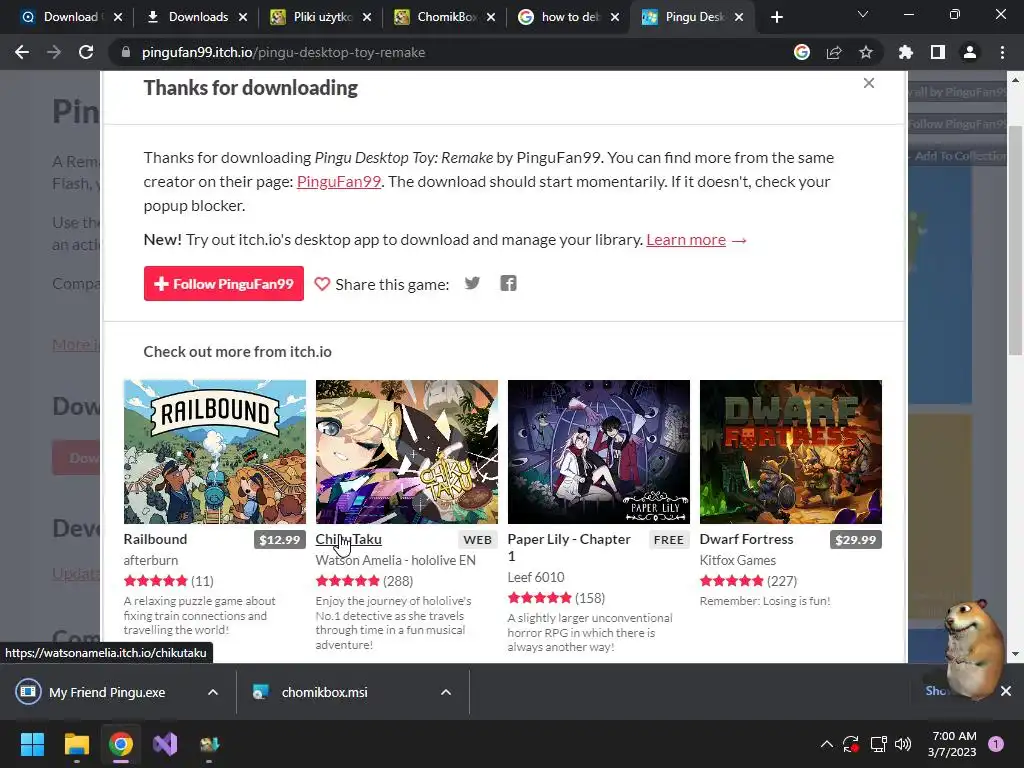The height and width of the screenshot is (768, 1024).
Task: Click the Google icon in address bar
Action: coord(802,52)
